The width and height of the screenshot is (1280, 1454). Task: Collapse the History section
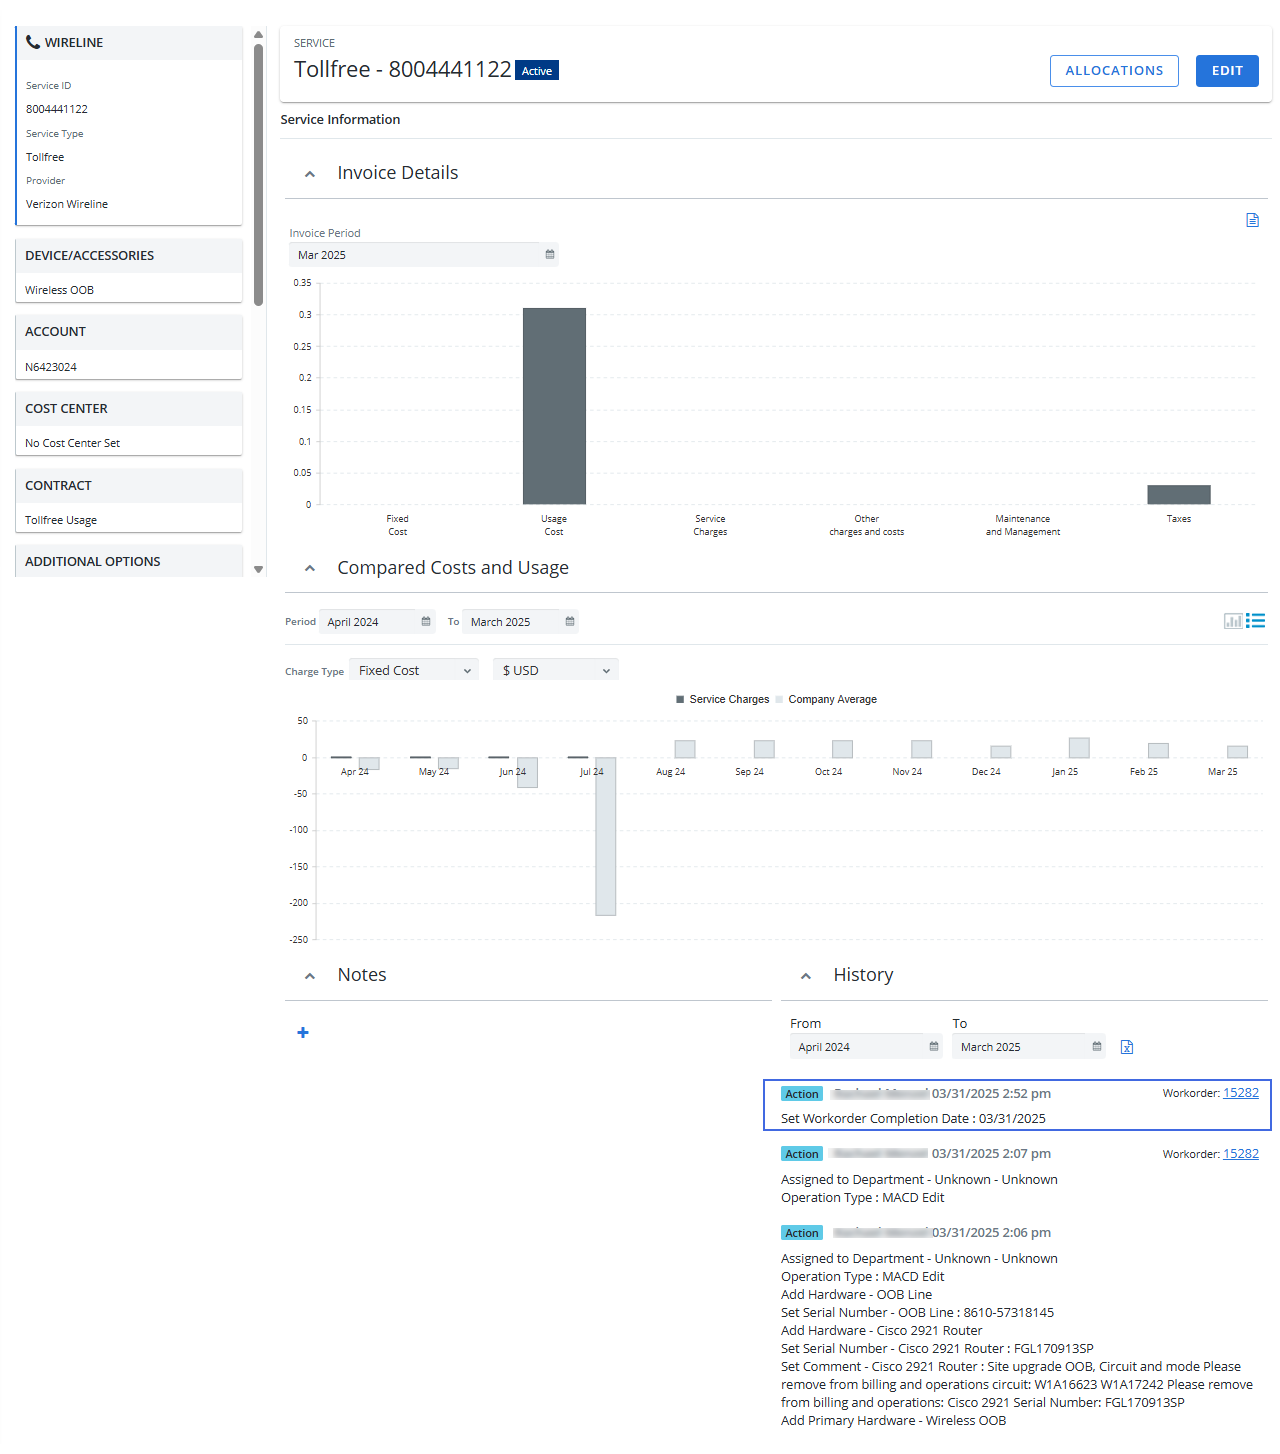806,976
